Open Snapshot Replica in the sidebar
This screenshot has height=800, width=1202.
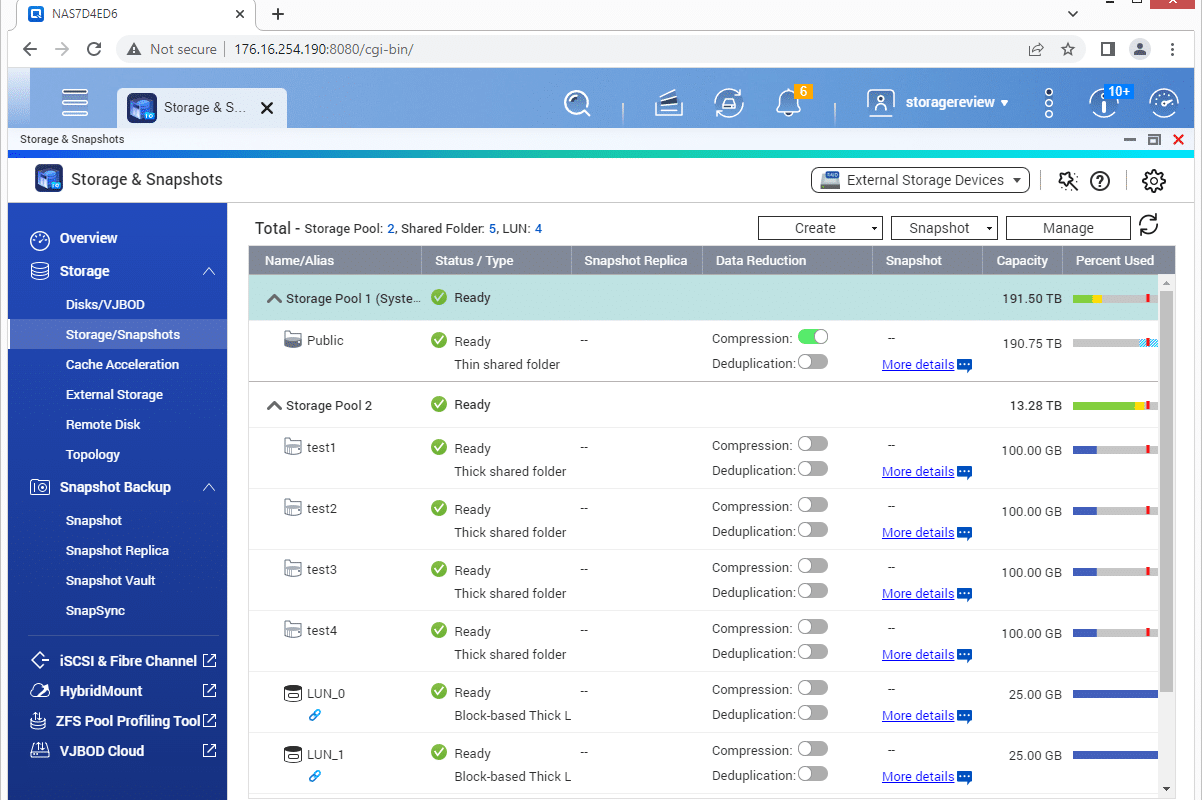click(x=117, y=550)
